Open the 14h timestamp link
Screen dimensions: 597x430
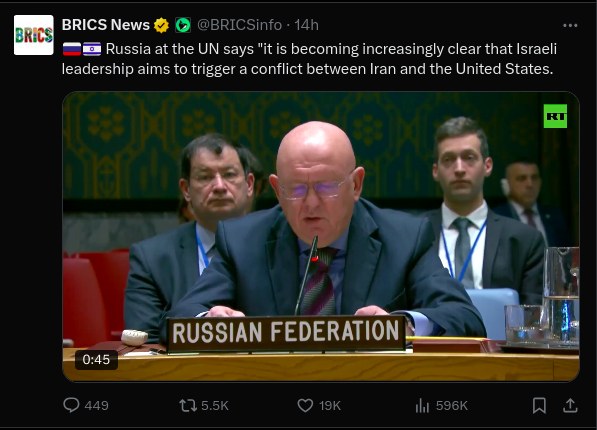click(306, 25)
